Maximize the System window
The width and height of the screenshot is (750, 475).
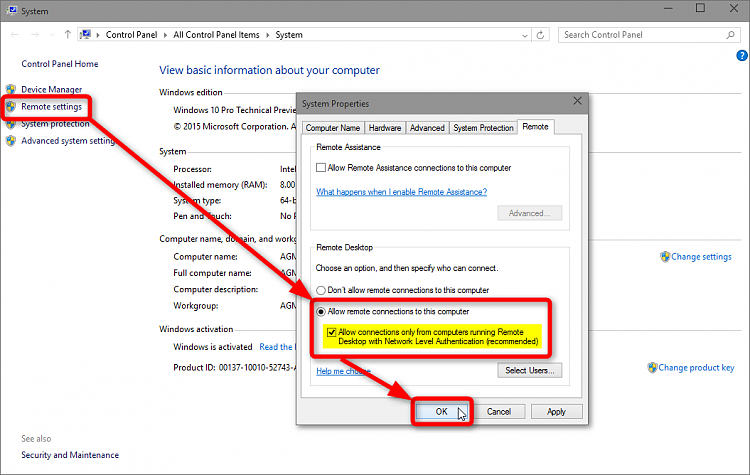tap(700, 8)
